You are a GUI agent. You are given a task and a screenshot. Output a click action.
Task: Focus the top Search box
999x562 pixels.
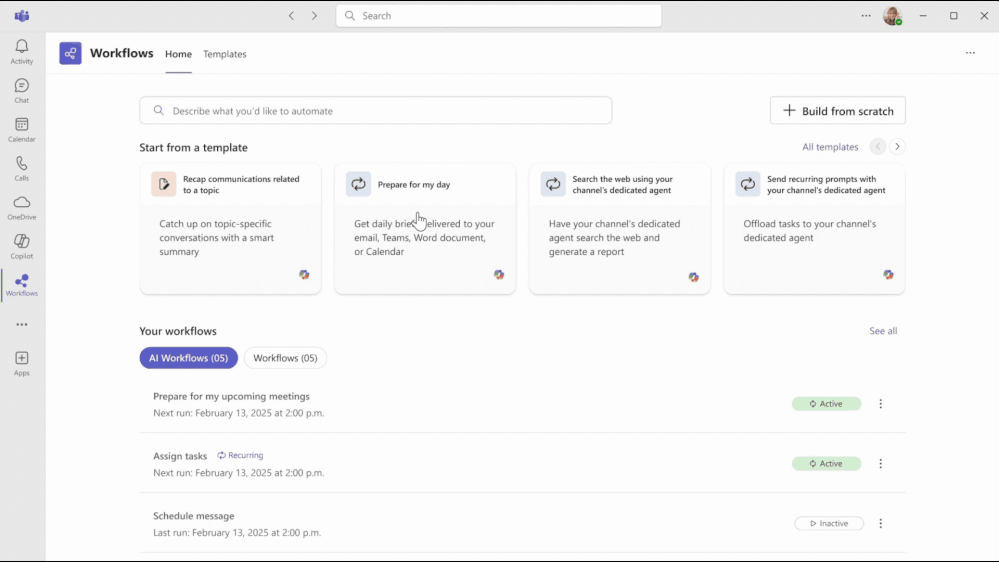coord(499,16)
